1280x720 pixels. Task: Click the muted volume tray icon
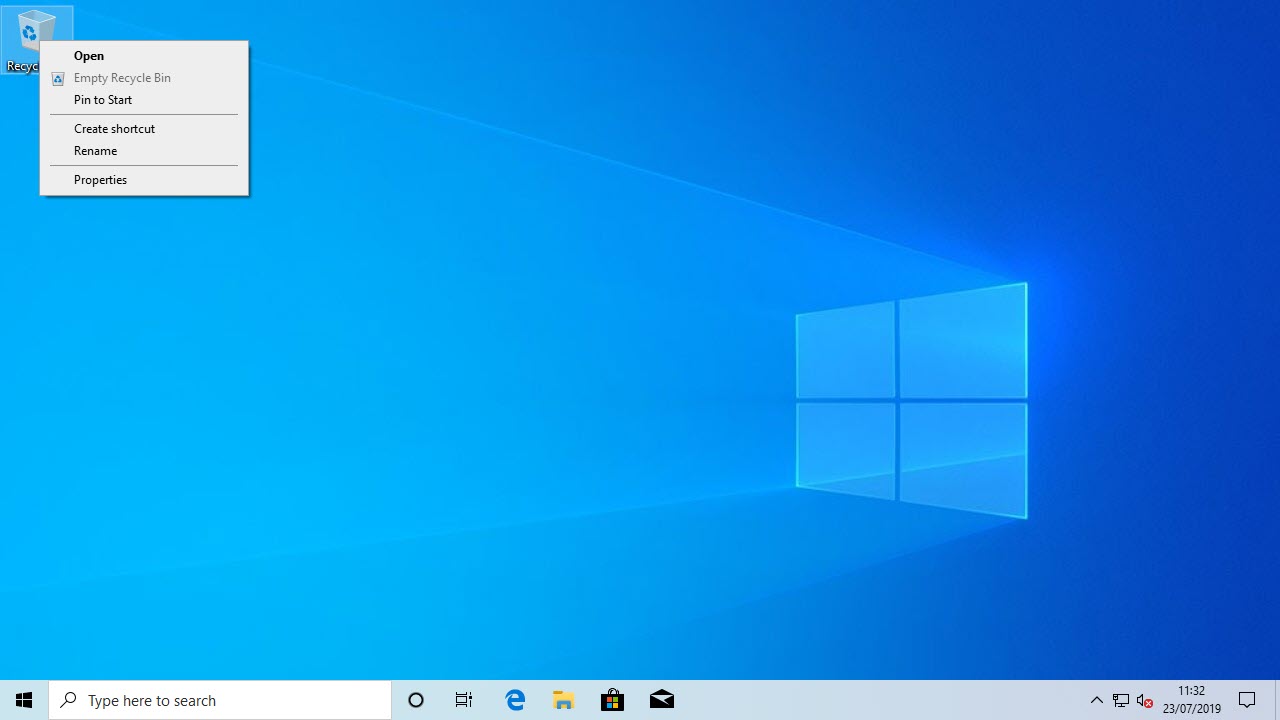[x=1145, y=701]
